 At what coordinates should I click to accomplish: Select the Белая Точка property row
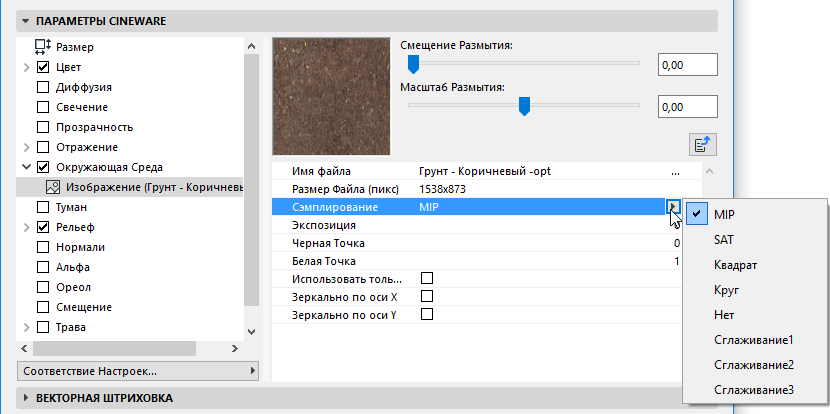point(476,261)
